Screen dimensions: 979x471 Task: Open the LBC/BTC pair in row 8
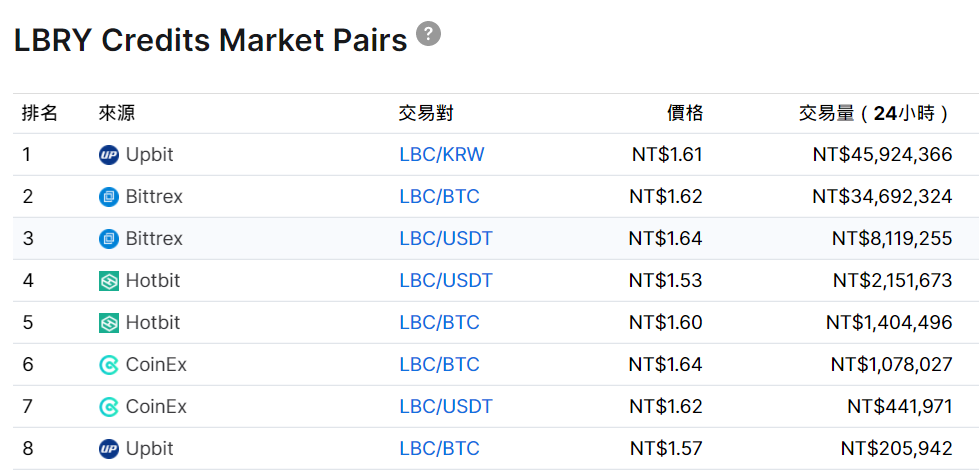tap(439, 449)
